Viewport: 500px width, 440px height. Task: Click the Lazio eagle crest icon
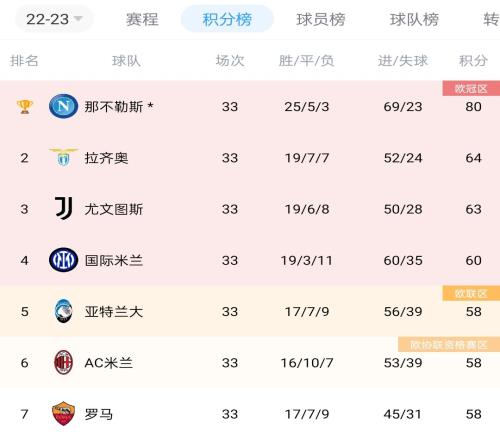point(63,158)
